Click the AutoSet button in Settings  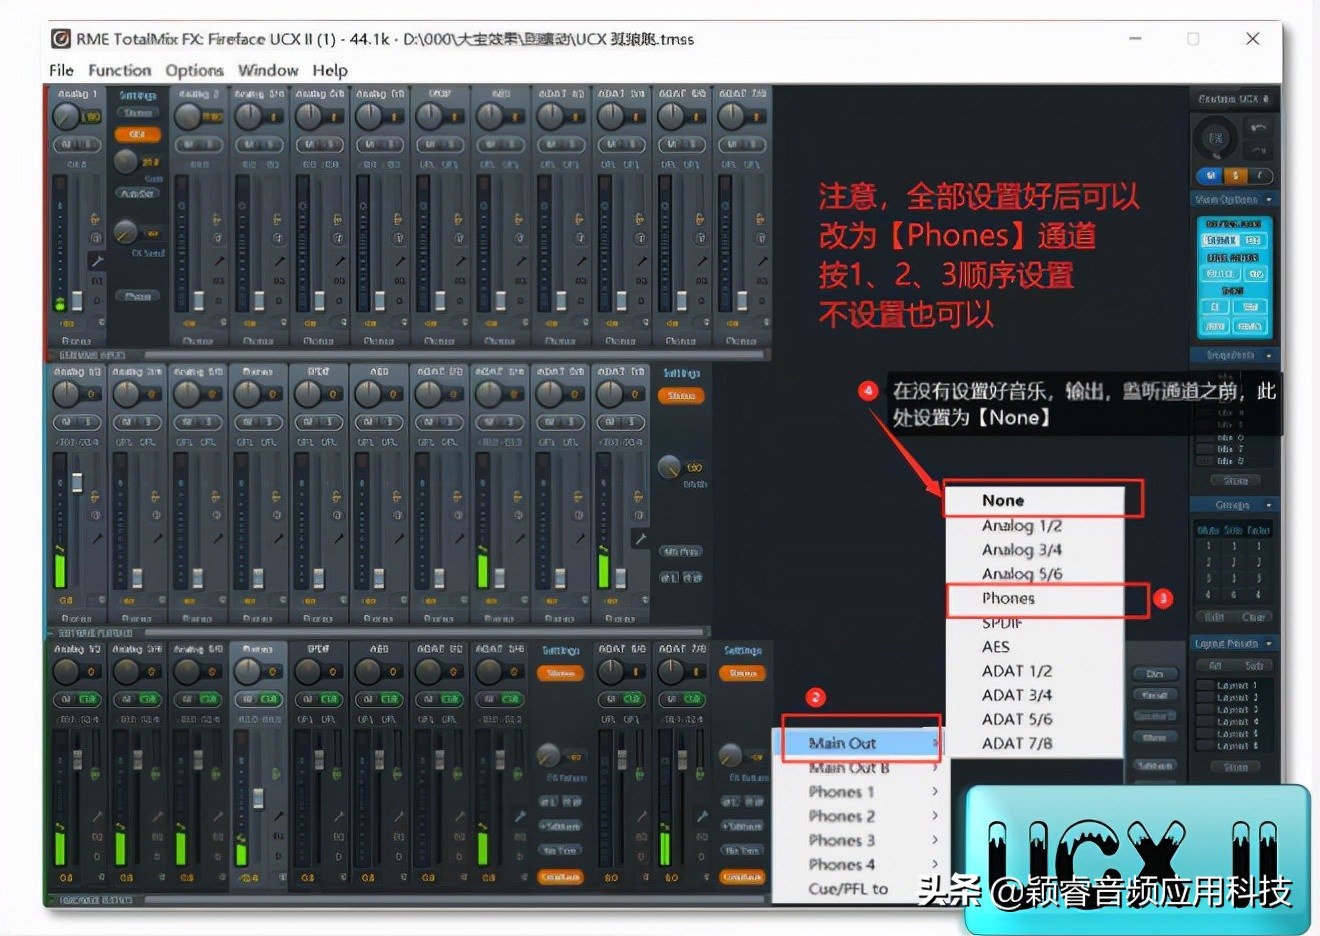138,193
